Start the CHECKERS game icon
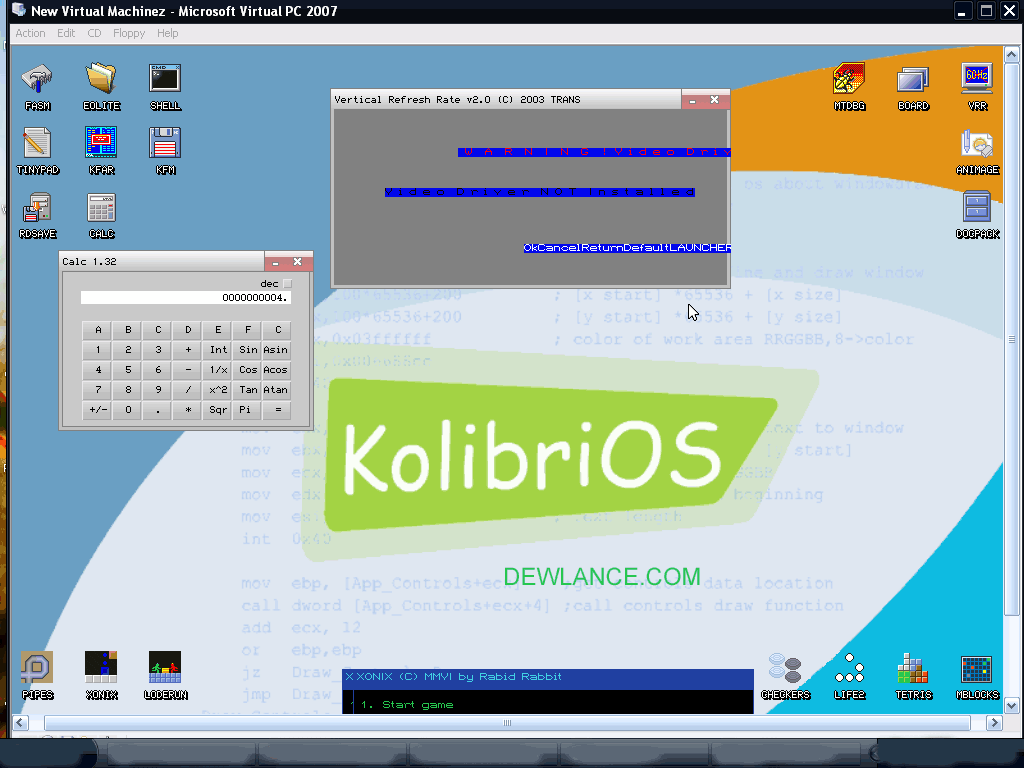Viewport: 1024px width, 768px height. [x=785, y=676]
